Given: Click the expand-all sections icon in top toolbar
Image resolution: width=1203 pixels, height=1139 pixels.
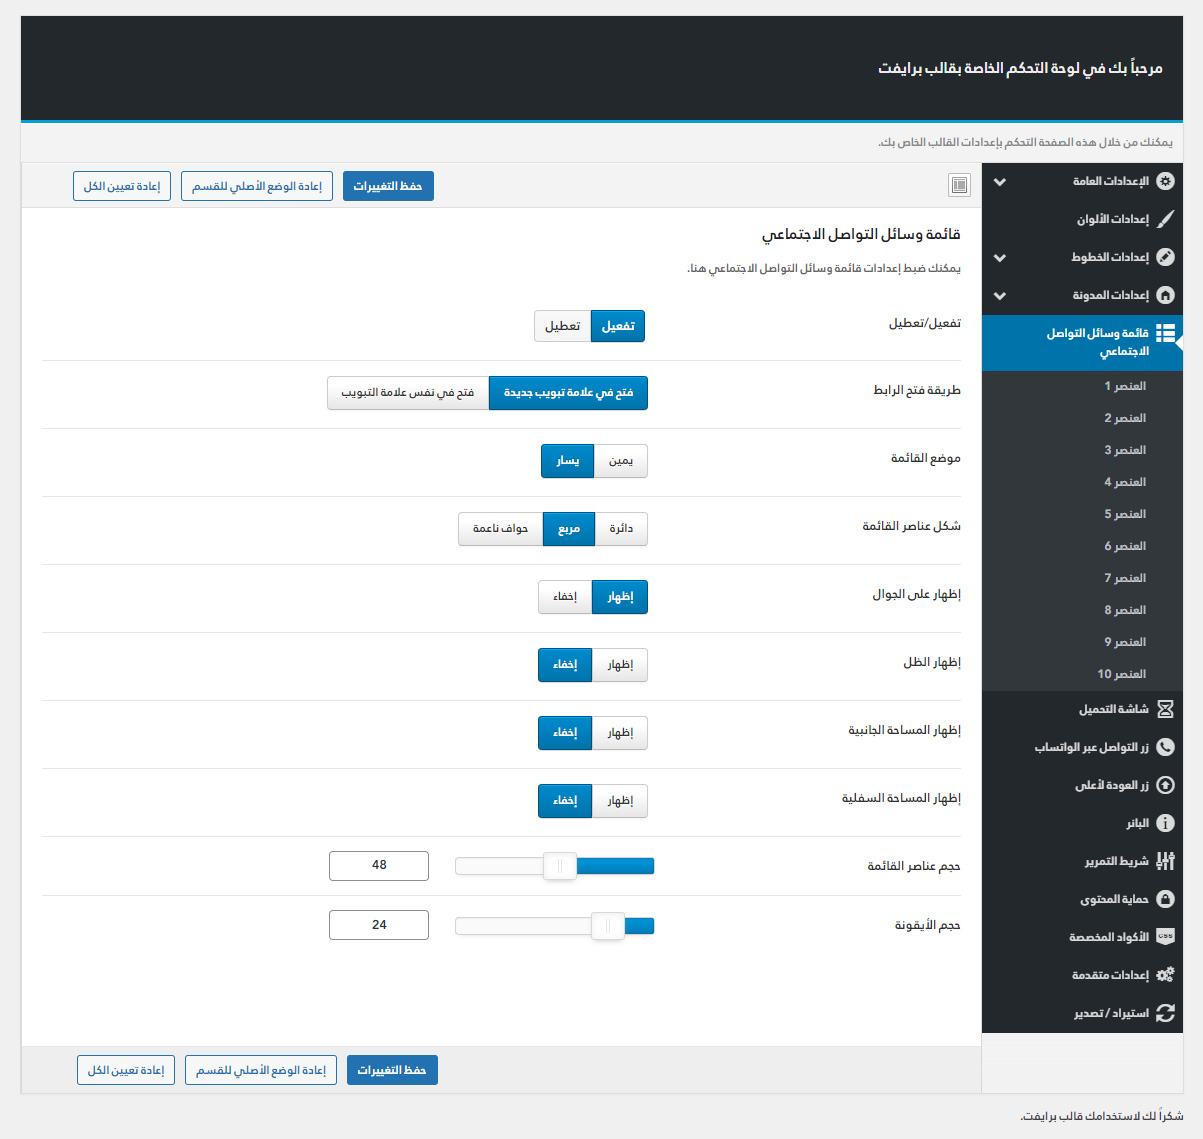Looking at the screenshot, I should pos(959,185).
